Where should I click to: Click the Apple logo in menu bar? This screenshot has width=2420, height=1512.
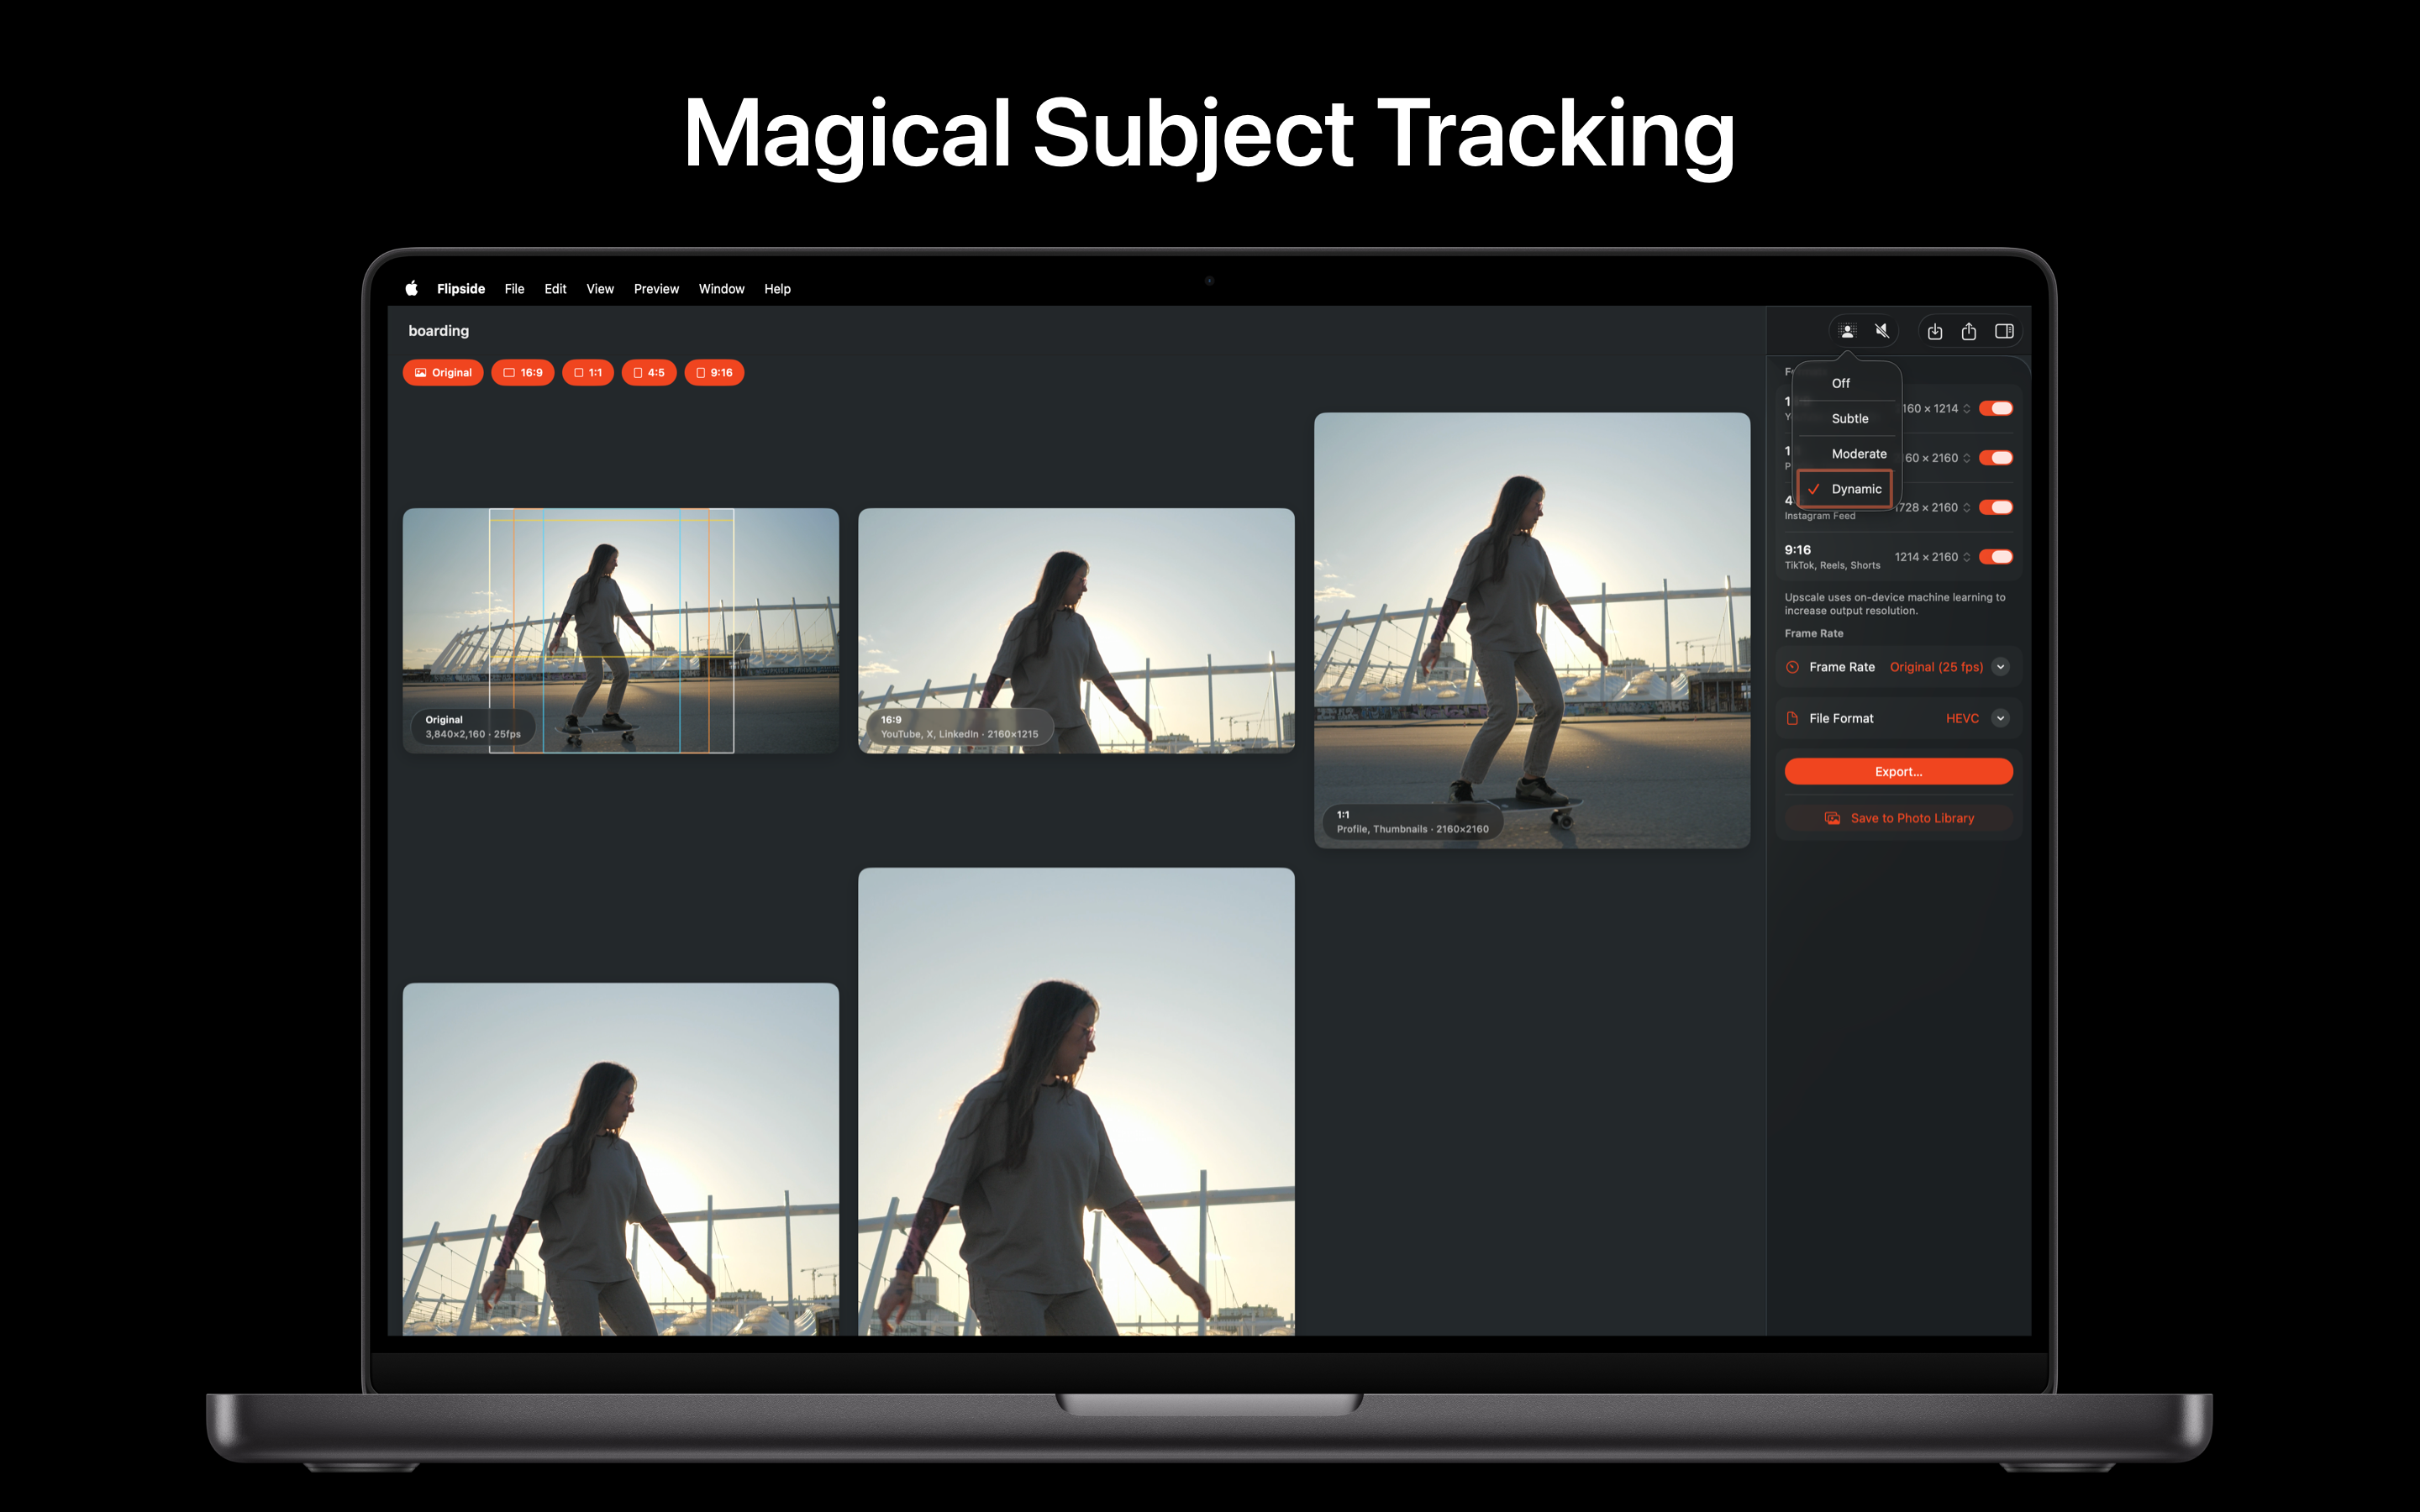[x=411, y=289]
